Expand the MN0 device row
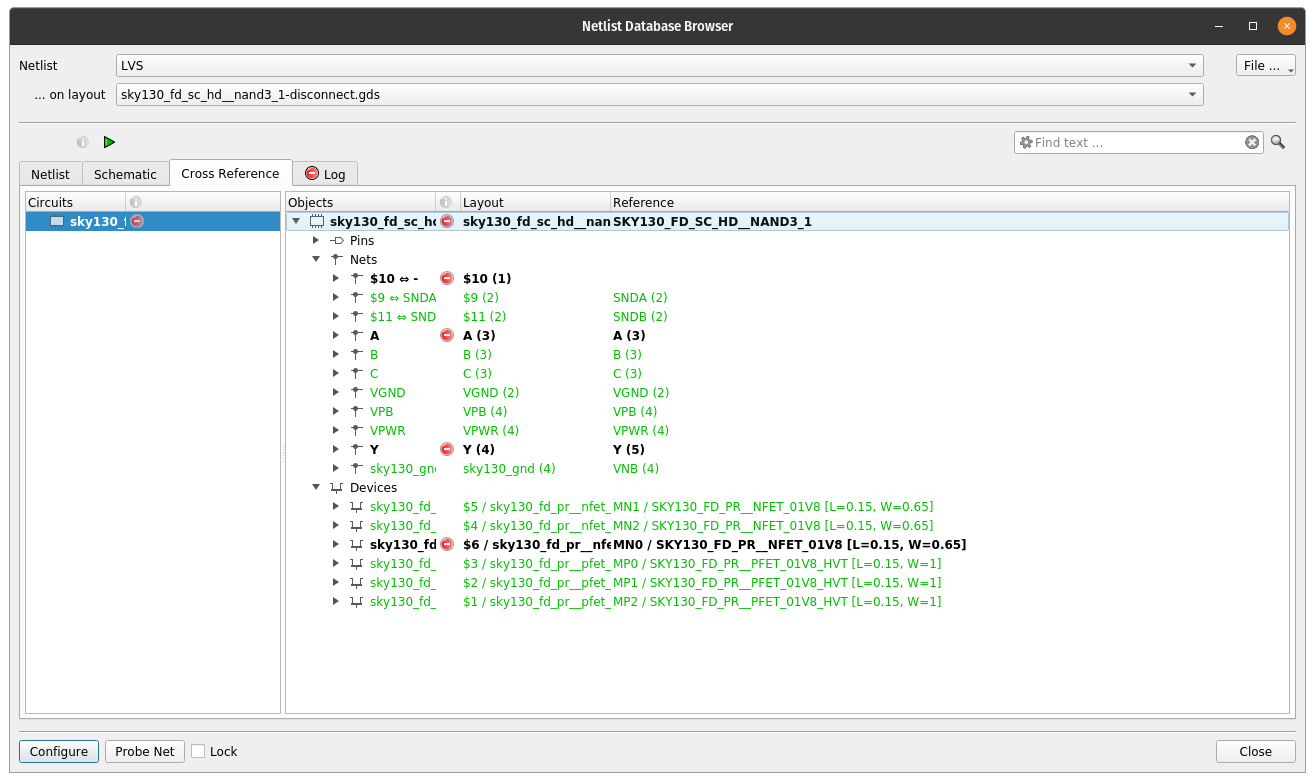This screenshot has width=1315, height=782. pos(336,544)
